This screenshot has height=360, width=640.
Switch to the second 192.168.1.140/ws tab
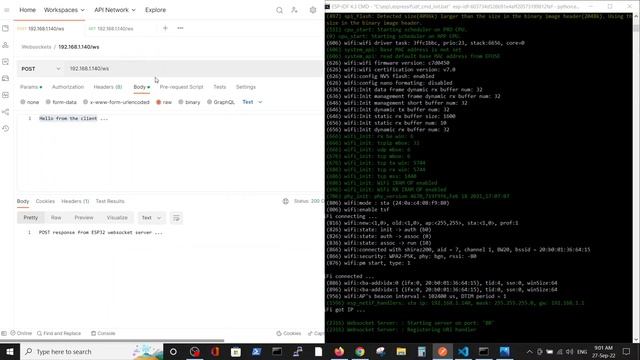(111, 29)
